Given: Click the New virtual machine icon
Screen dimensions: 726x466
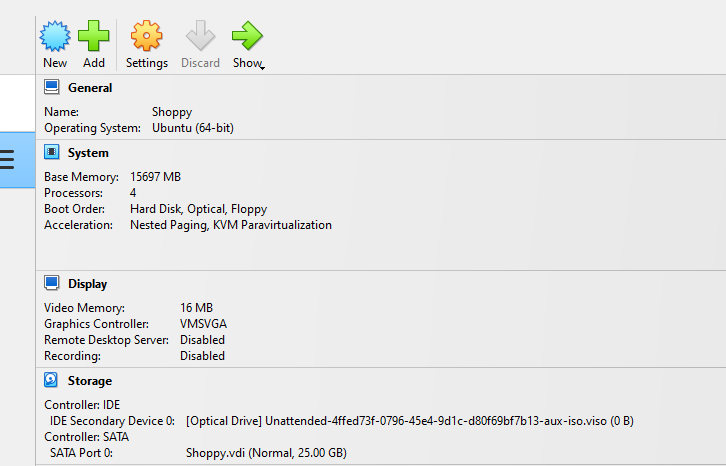Looking at the screenshot, I should coord(55,36).
